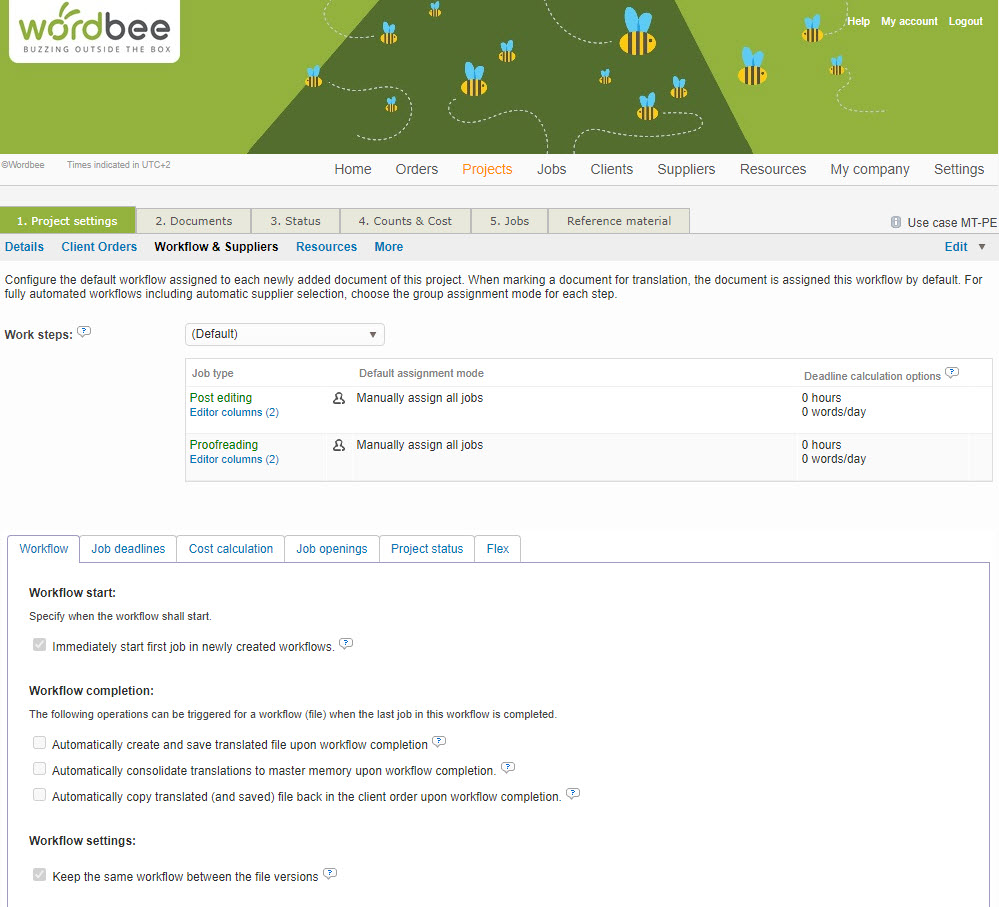Click the person icon in Proofreading row
Viewport: 999px width, 907px height.
pyautogui.click(x=339, y=445)
